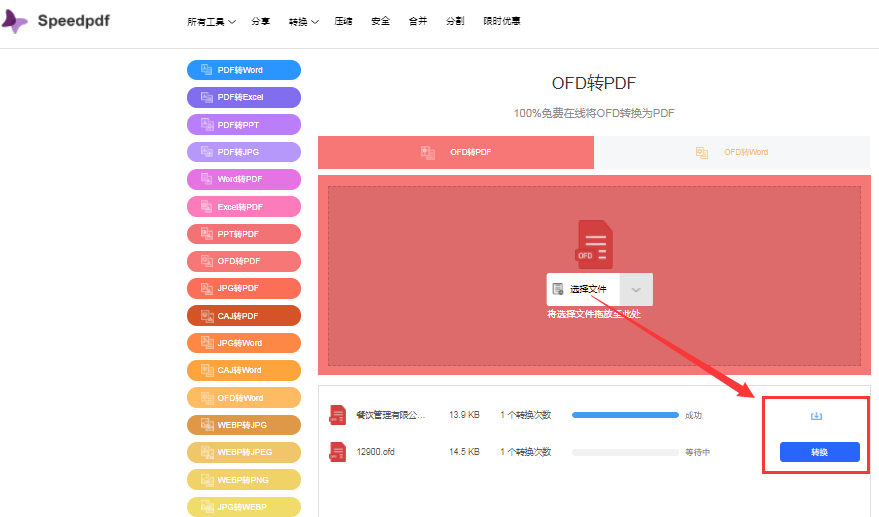Switch to the OFD转PDF tab
The width and height of the screenshot is (879, 517).
tap(456, 152)
